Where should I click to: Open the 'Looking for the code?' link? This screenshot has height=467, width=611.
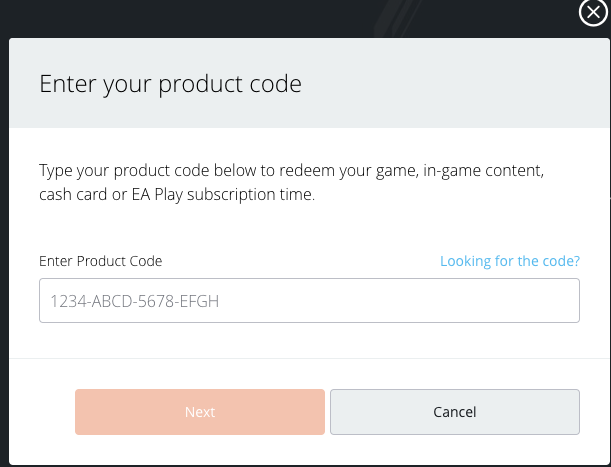[510, 261]
